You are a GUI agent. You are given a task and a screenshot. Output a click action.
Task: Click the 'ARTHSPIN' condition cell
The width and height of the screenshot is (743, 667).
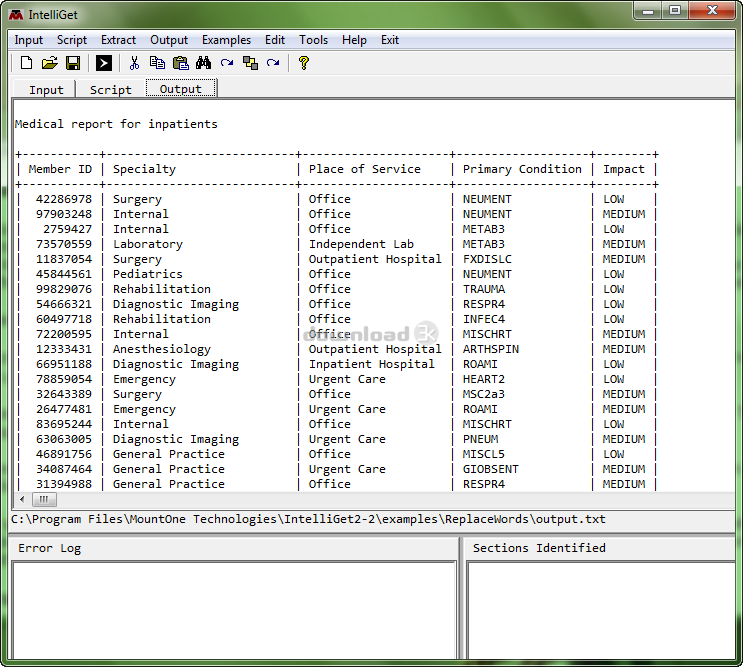(490, 349)
